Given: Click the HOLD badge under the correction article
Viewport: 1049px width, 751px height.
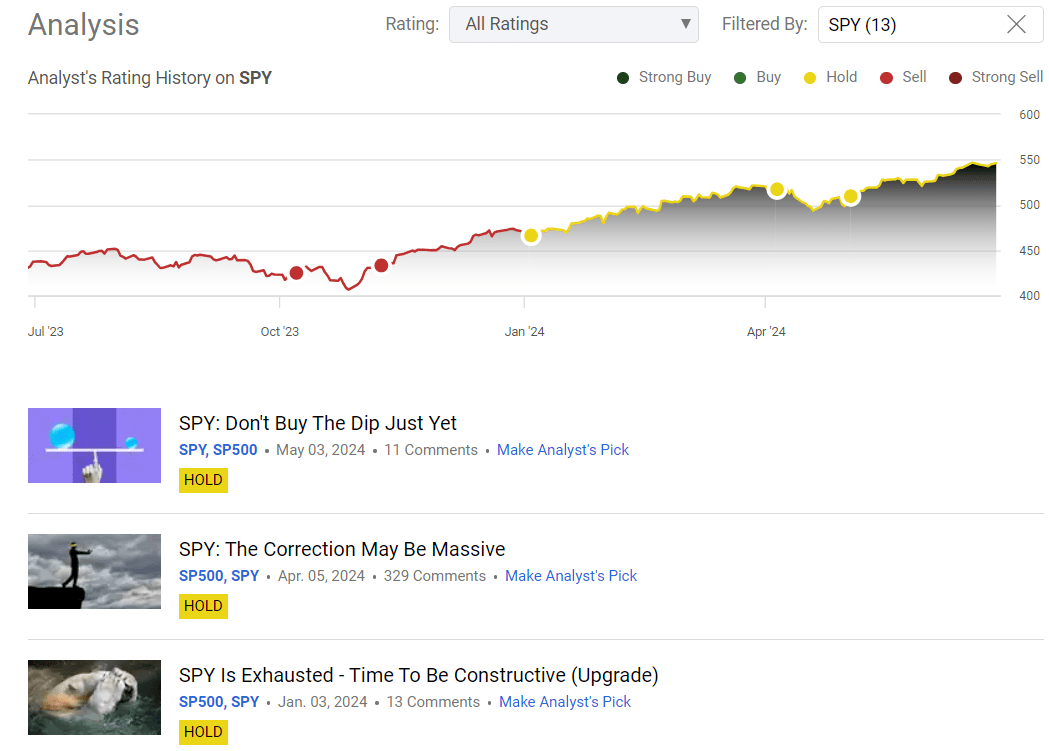Looking at the screenshot, I should coord(203,606).
